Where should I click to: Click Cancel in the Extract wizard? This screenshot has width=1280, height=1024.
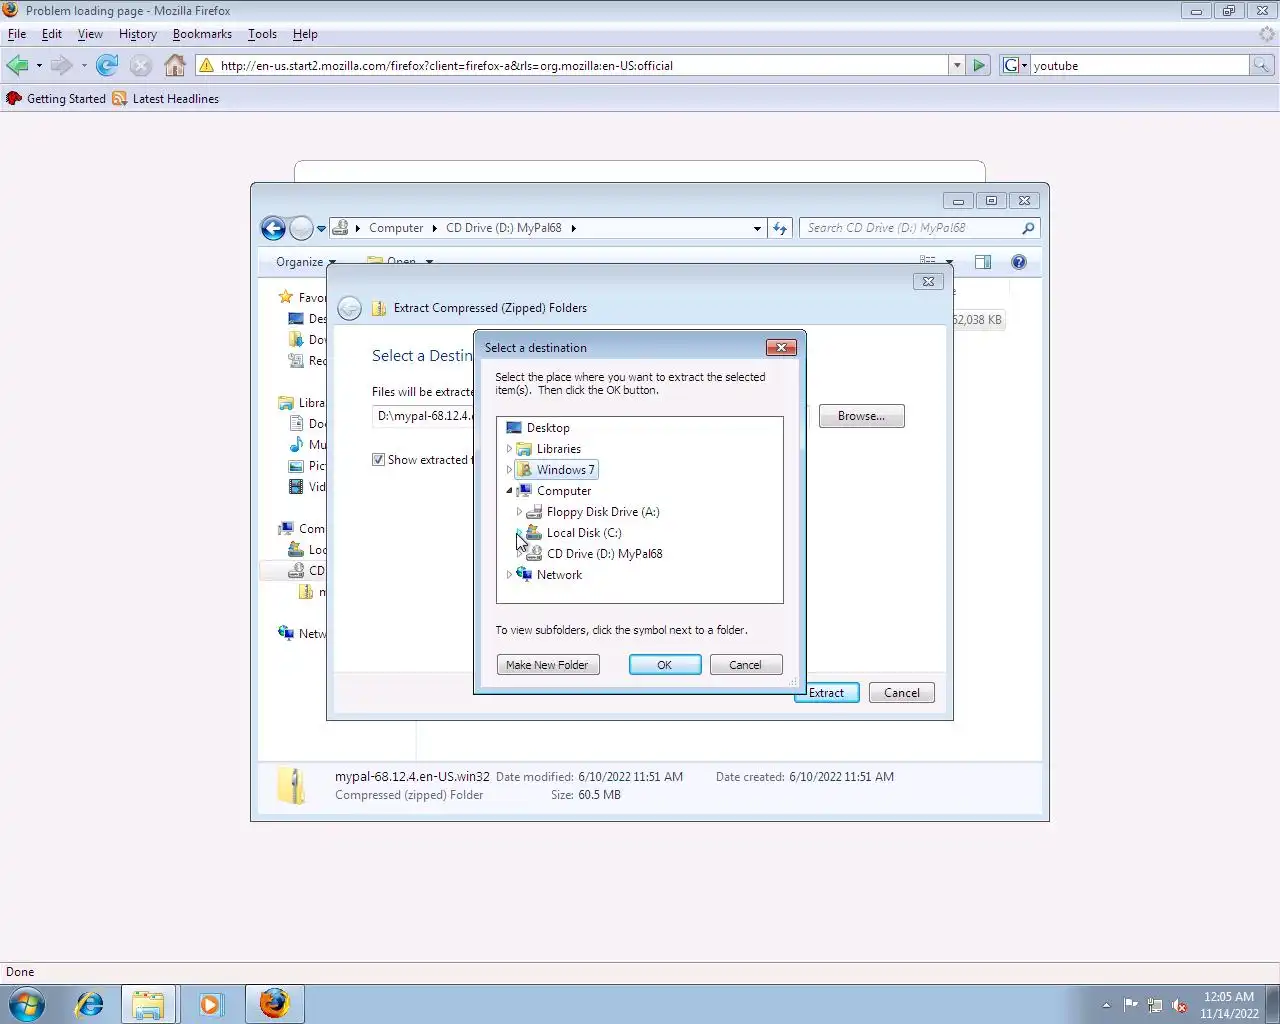[901, 693]
